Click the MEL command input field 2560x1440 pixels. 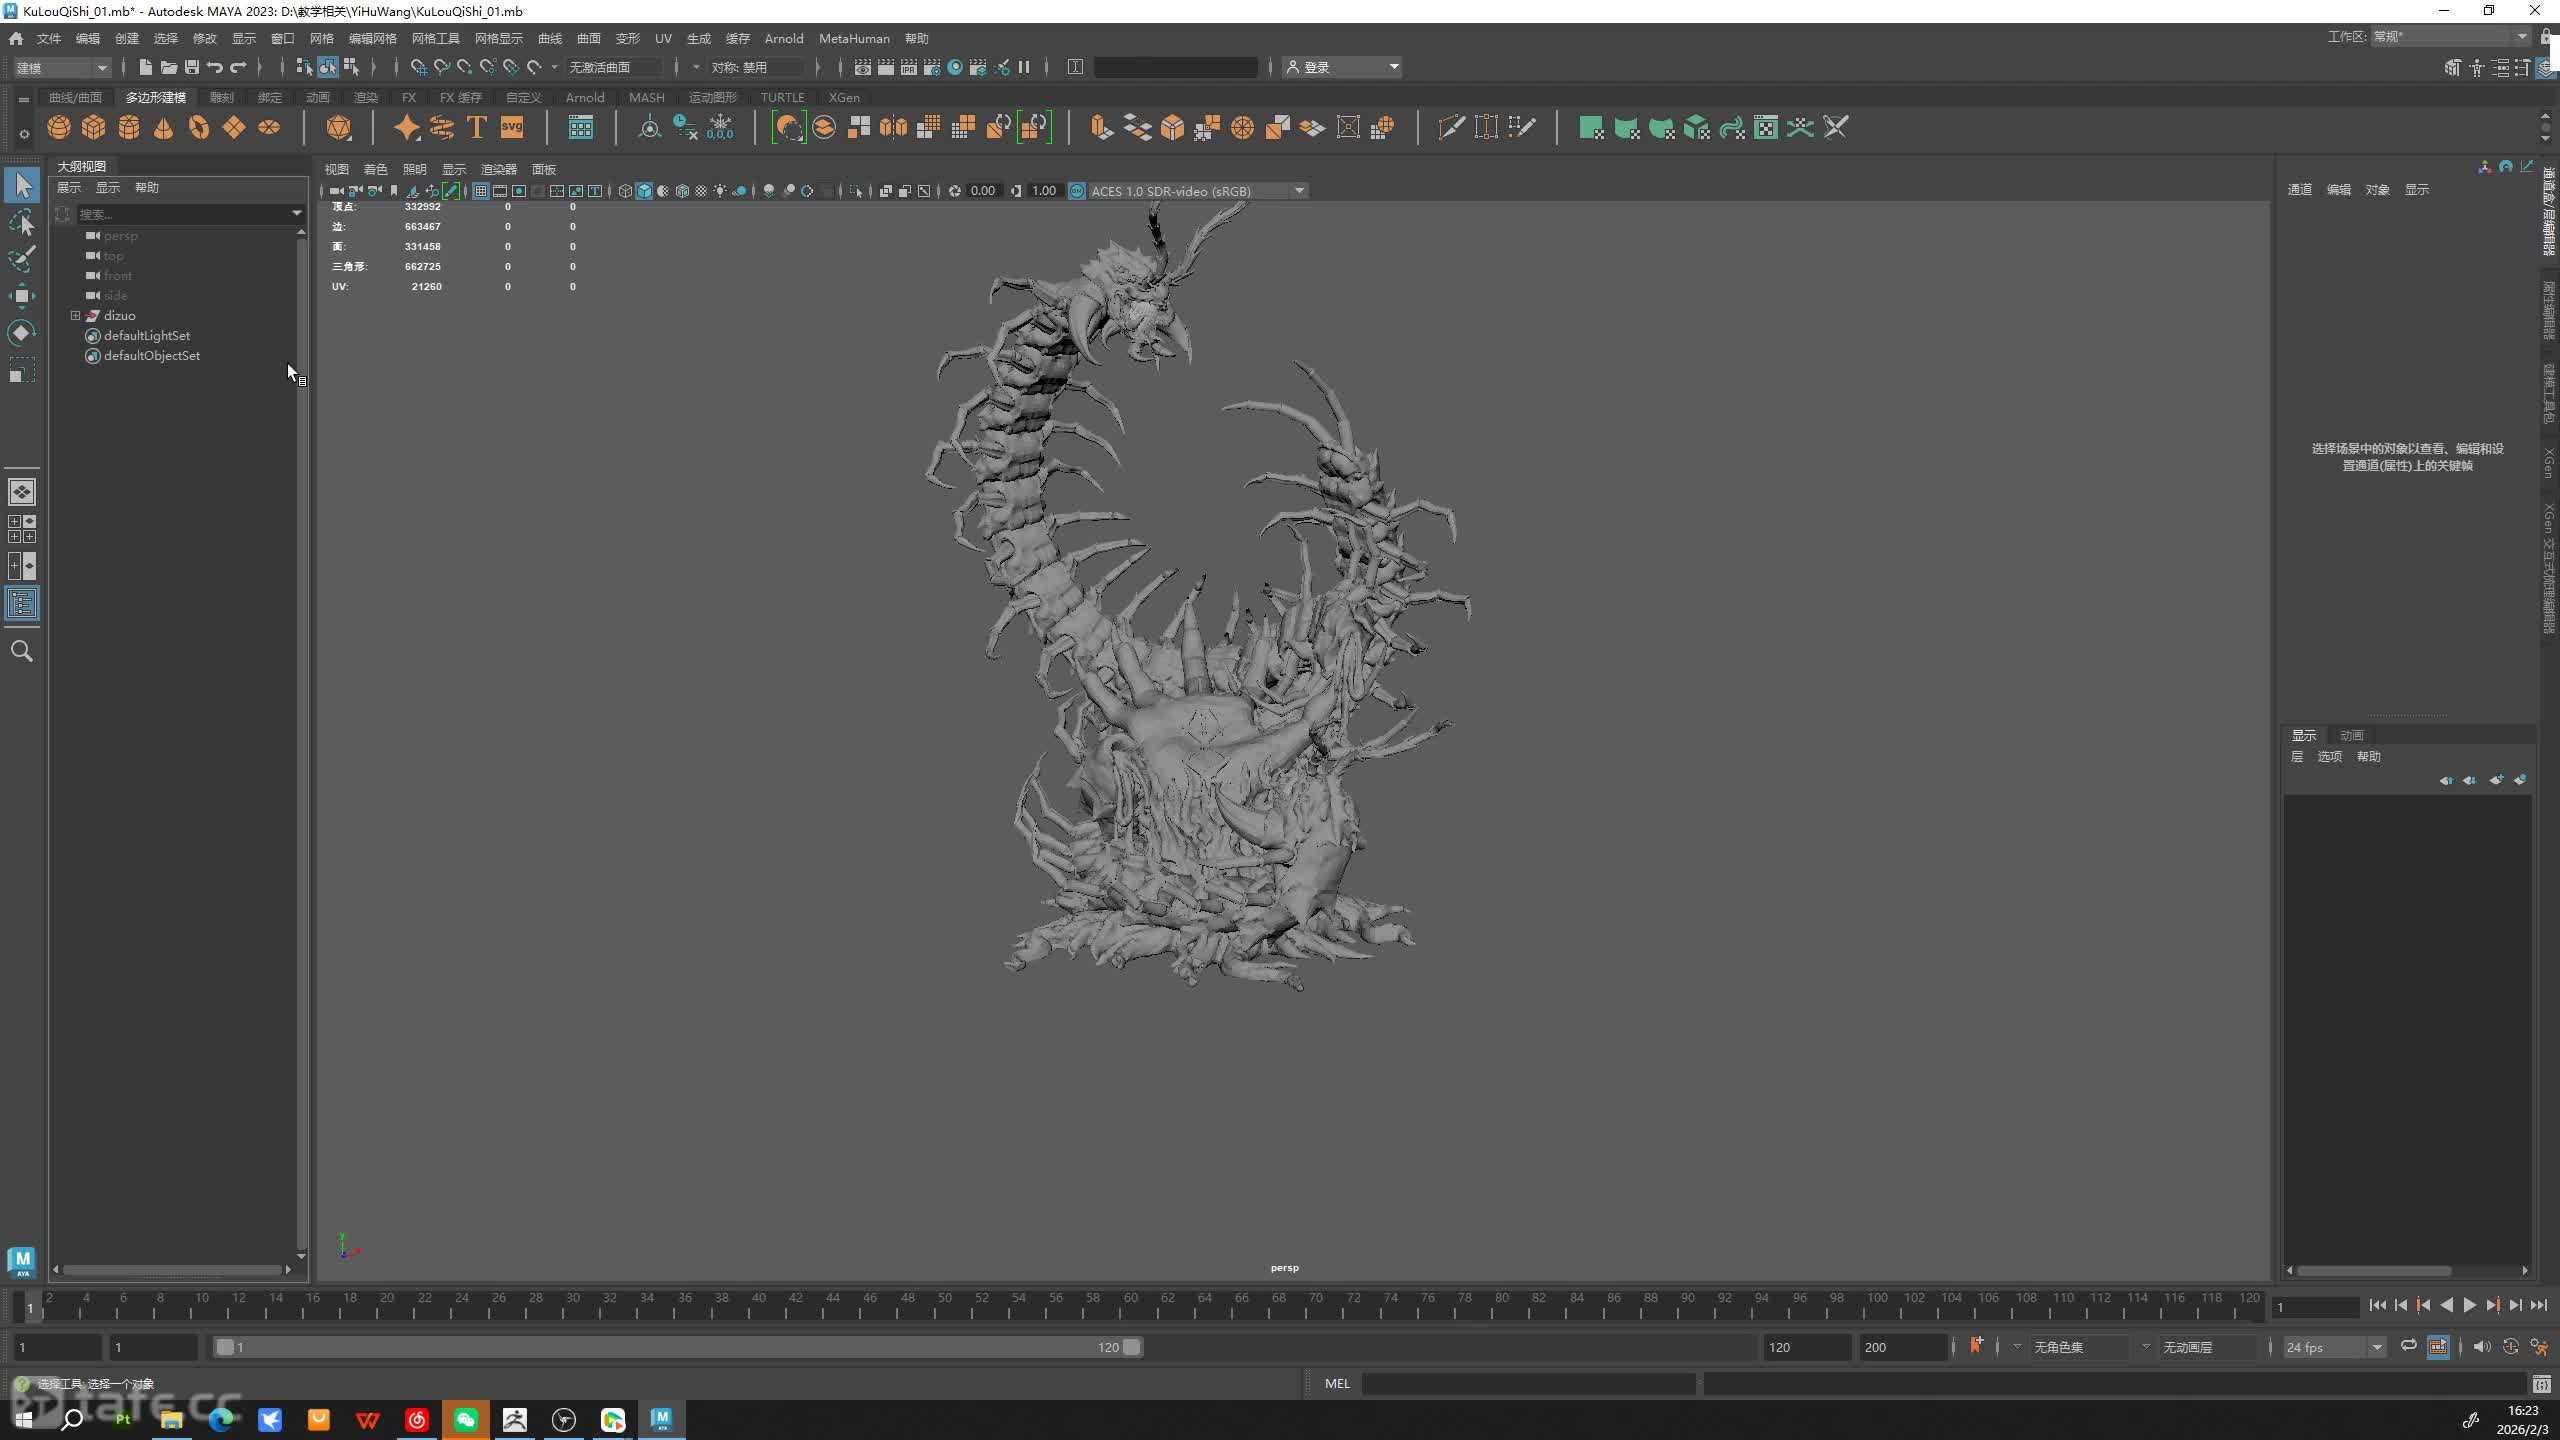pyautogui.click(x=1528, y=1384)
